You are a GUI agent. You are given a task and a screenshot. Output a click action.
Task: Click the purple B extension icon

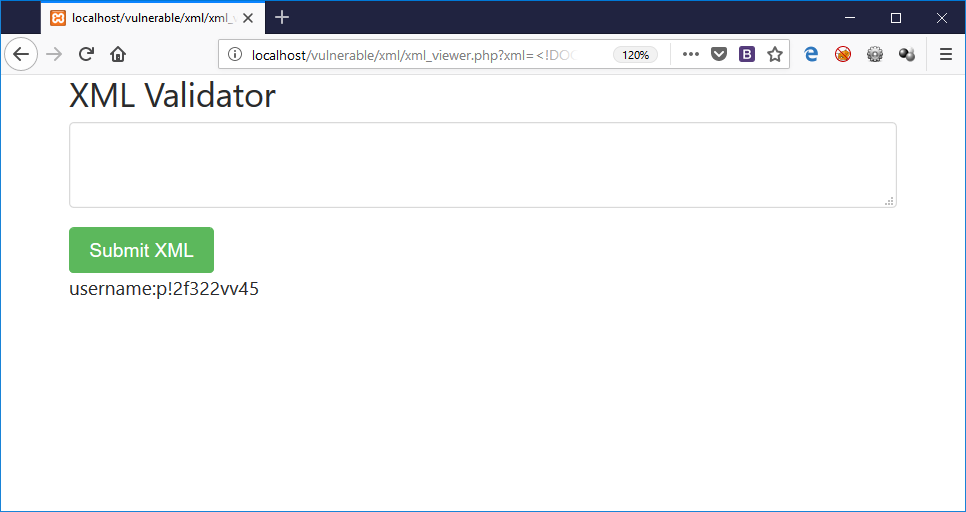coord(747,55)
